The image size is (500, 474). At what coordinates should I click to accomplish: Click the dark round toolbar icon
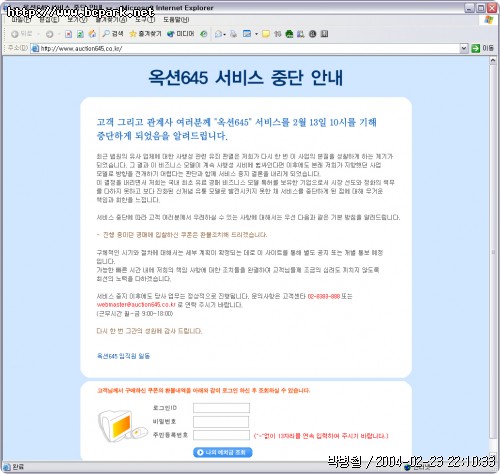[x=312, y=34]
